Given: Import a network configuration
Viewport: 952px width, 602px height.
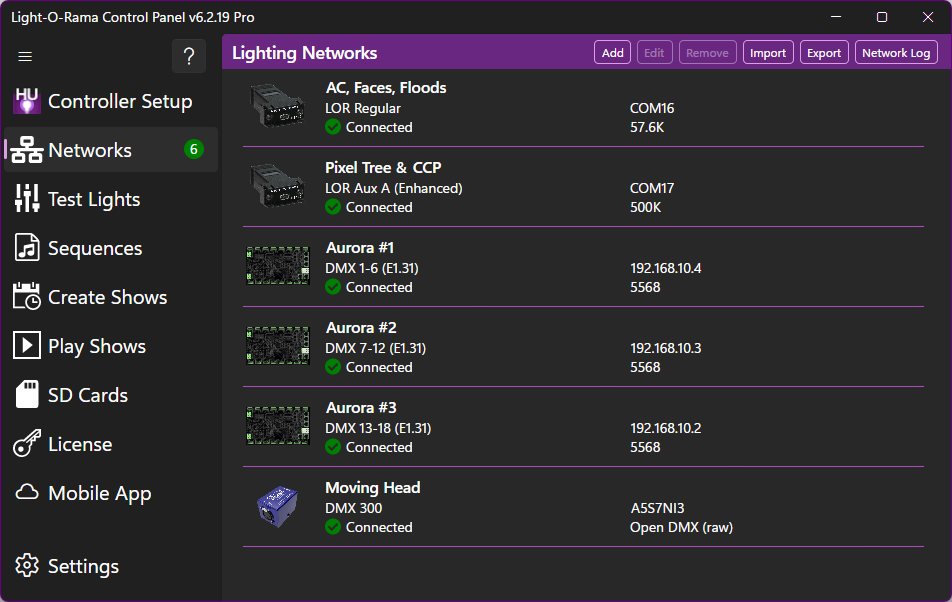Looking at the screenshot, I should coord(768,52).
